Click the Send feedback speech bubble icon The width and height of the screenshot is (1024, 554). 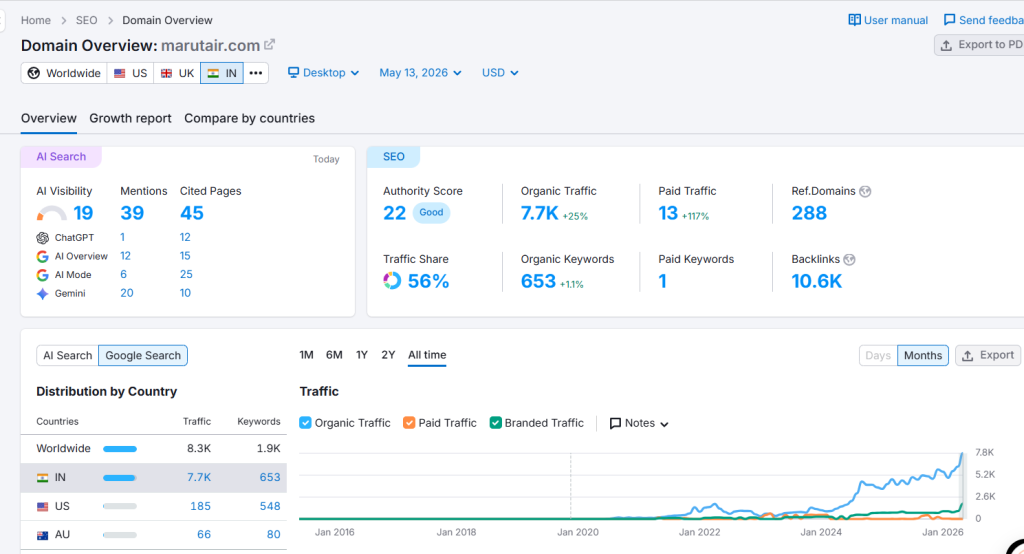pyautogui.click(x=950, y=20)
